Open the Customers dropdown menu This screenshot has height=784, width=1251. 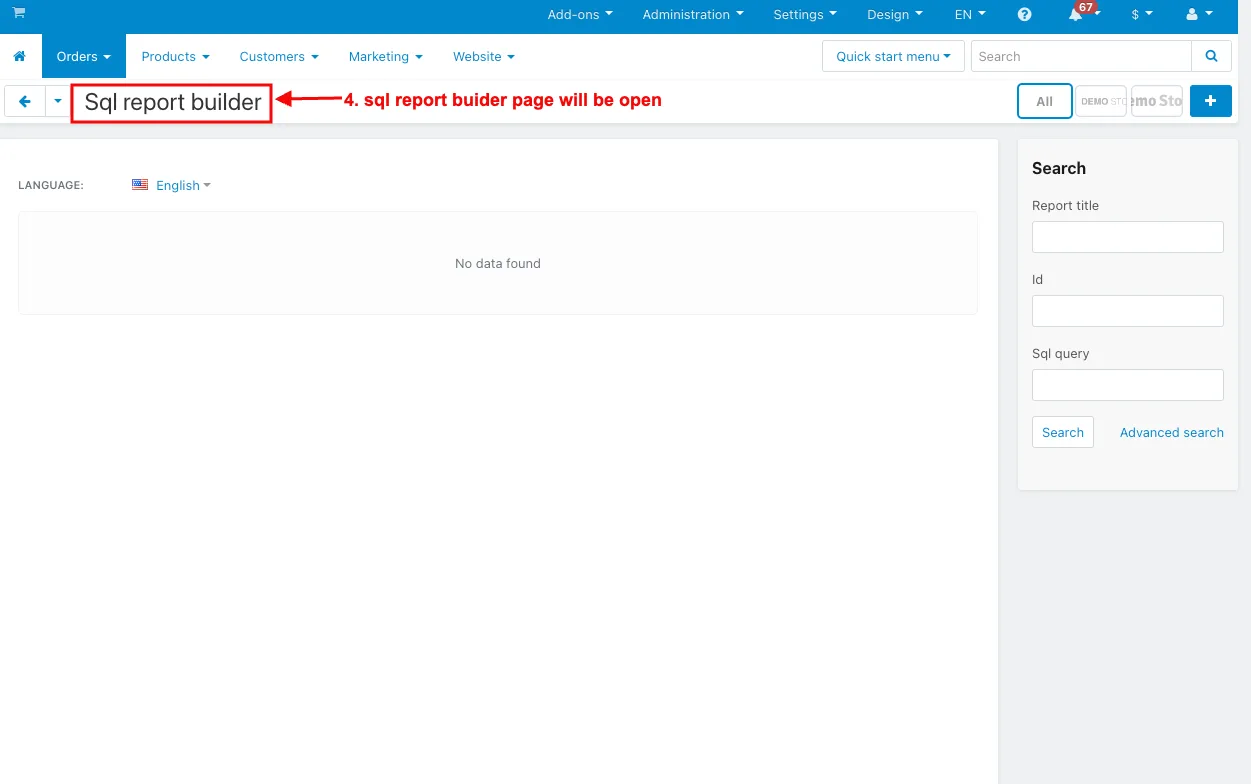(279, 57)
